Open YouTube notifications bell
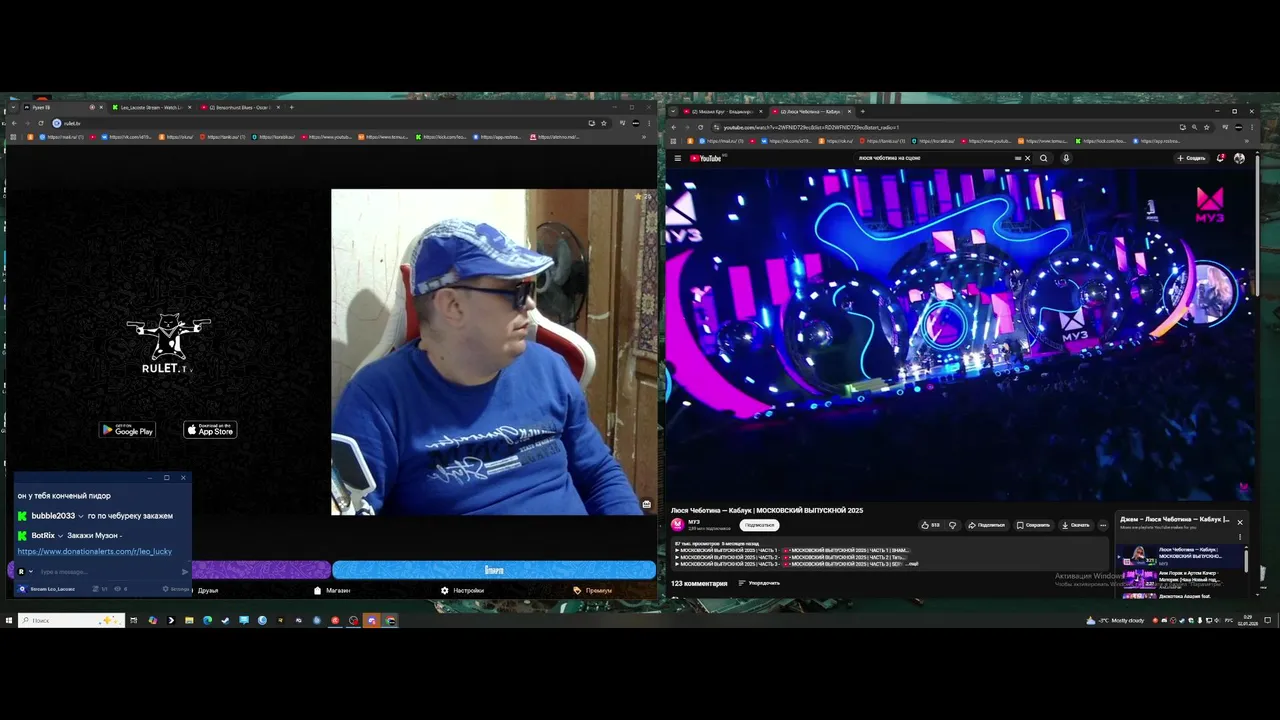Screen dimensions: 1280x720 pos(1221,158)
